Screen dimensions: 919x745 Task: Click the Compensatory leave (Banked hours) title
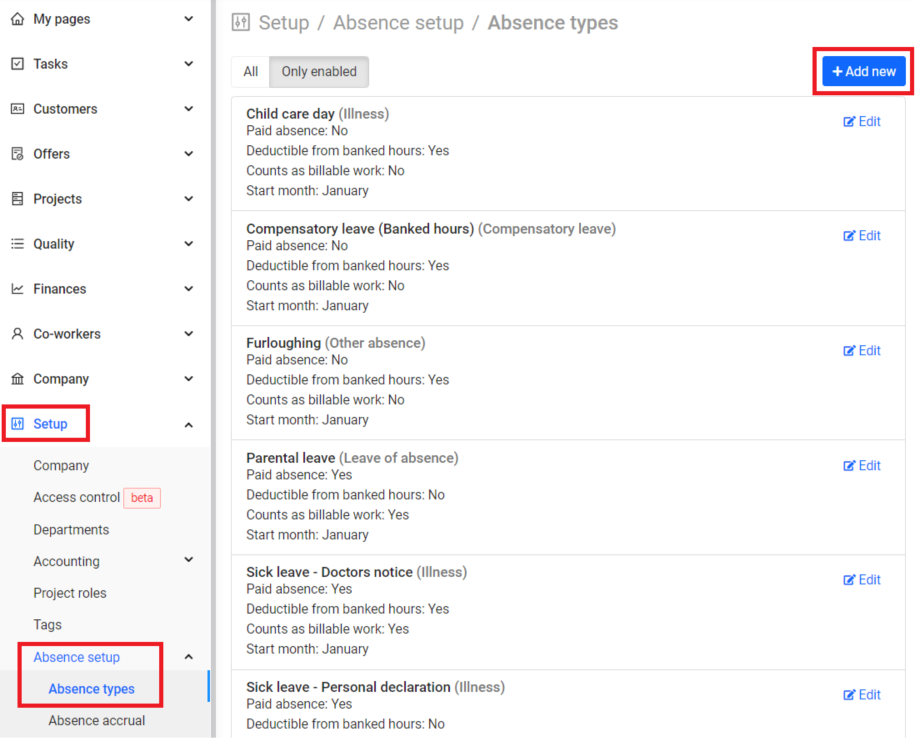360,229
